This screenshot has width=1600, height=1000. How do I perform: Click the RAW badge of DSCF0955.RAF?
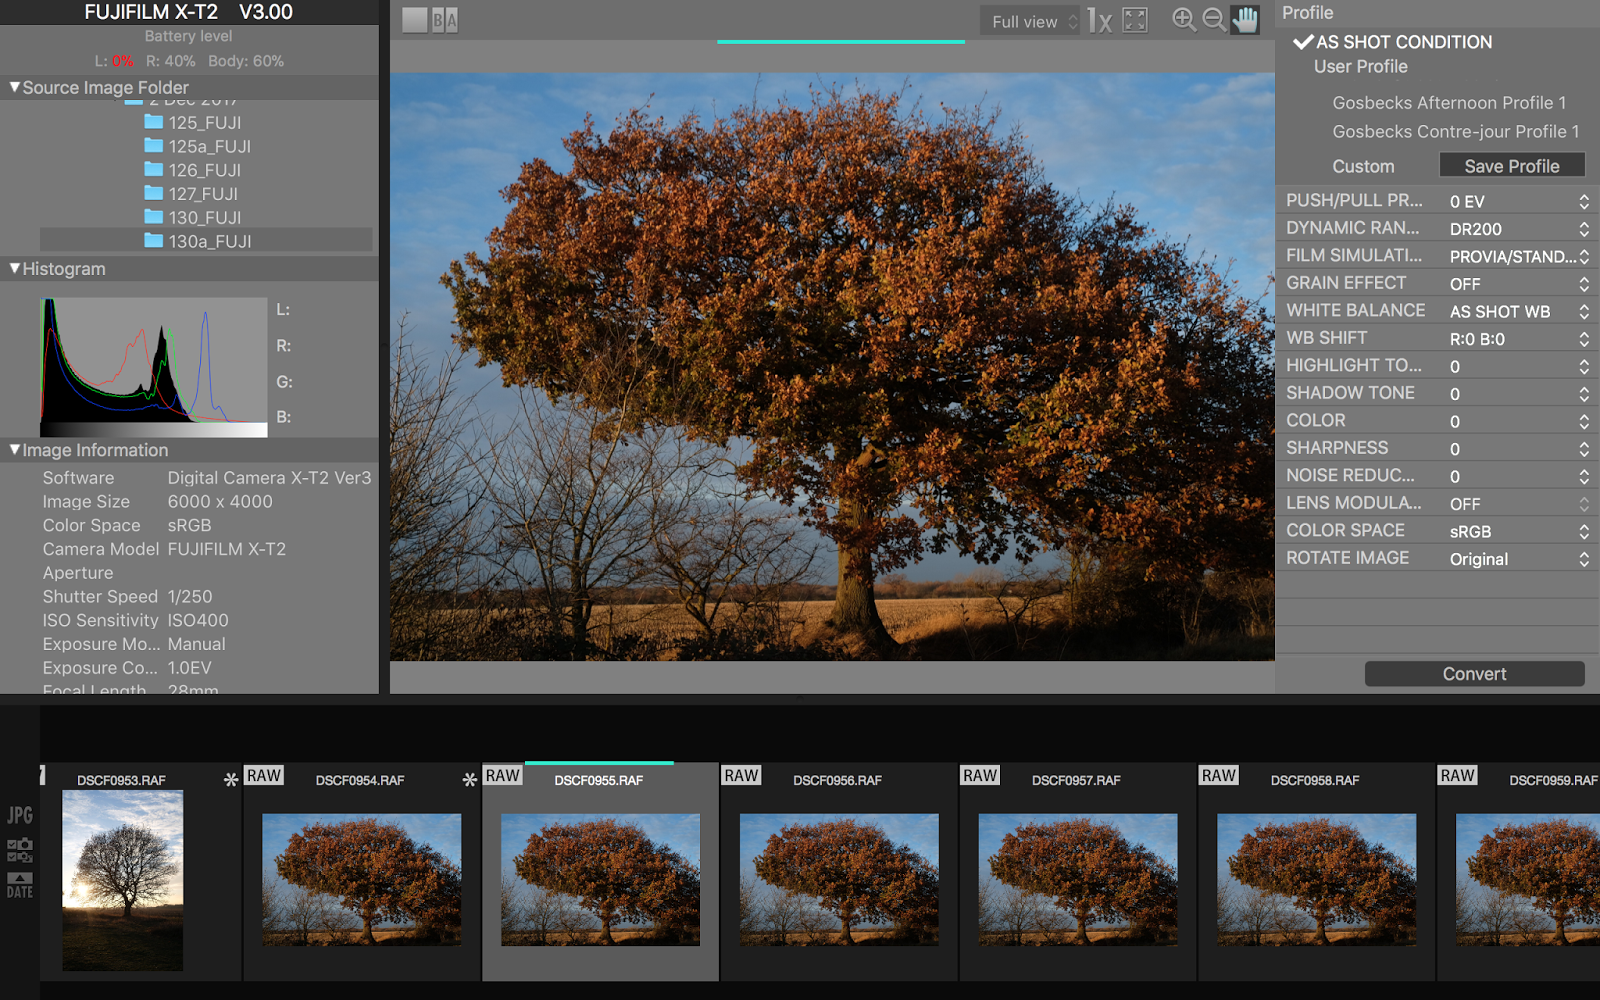[503, 775]
